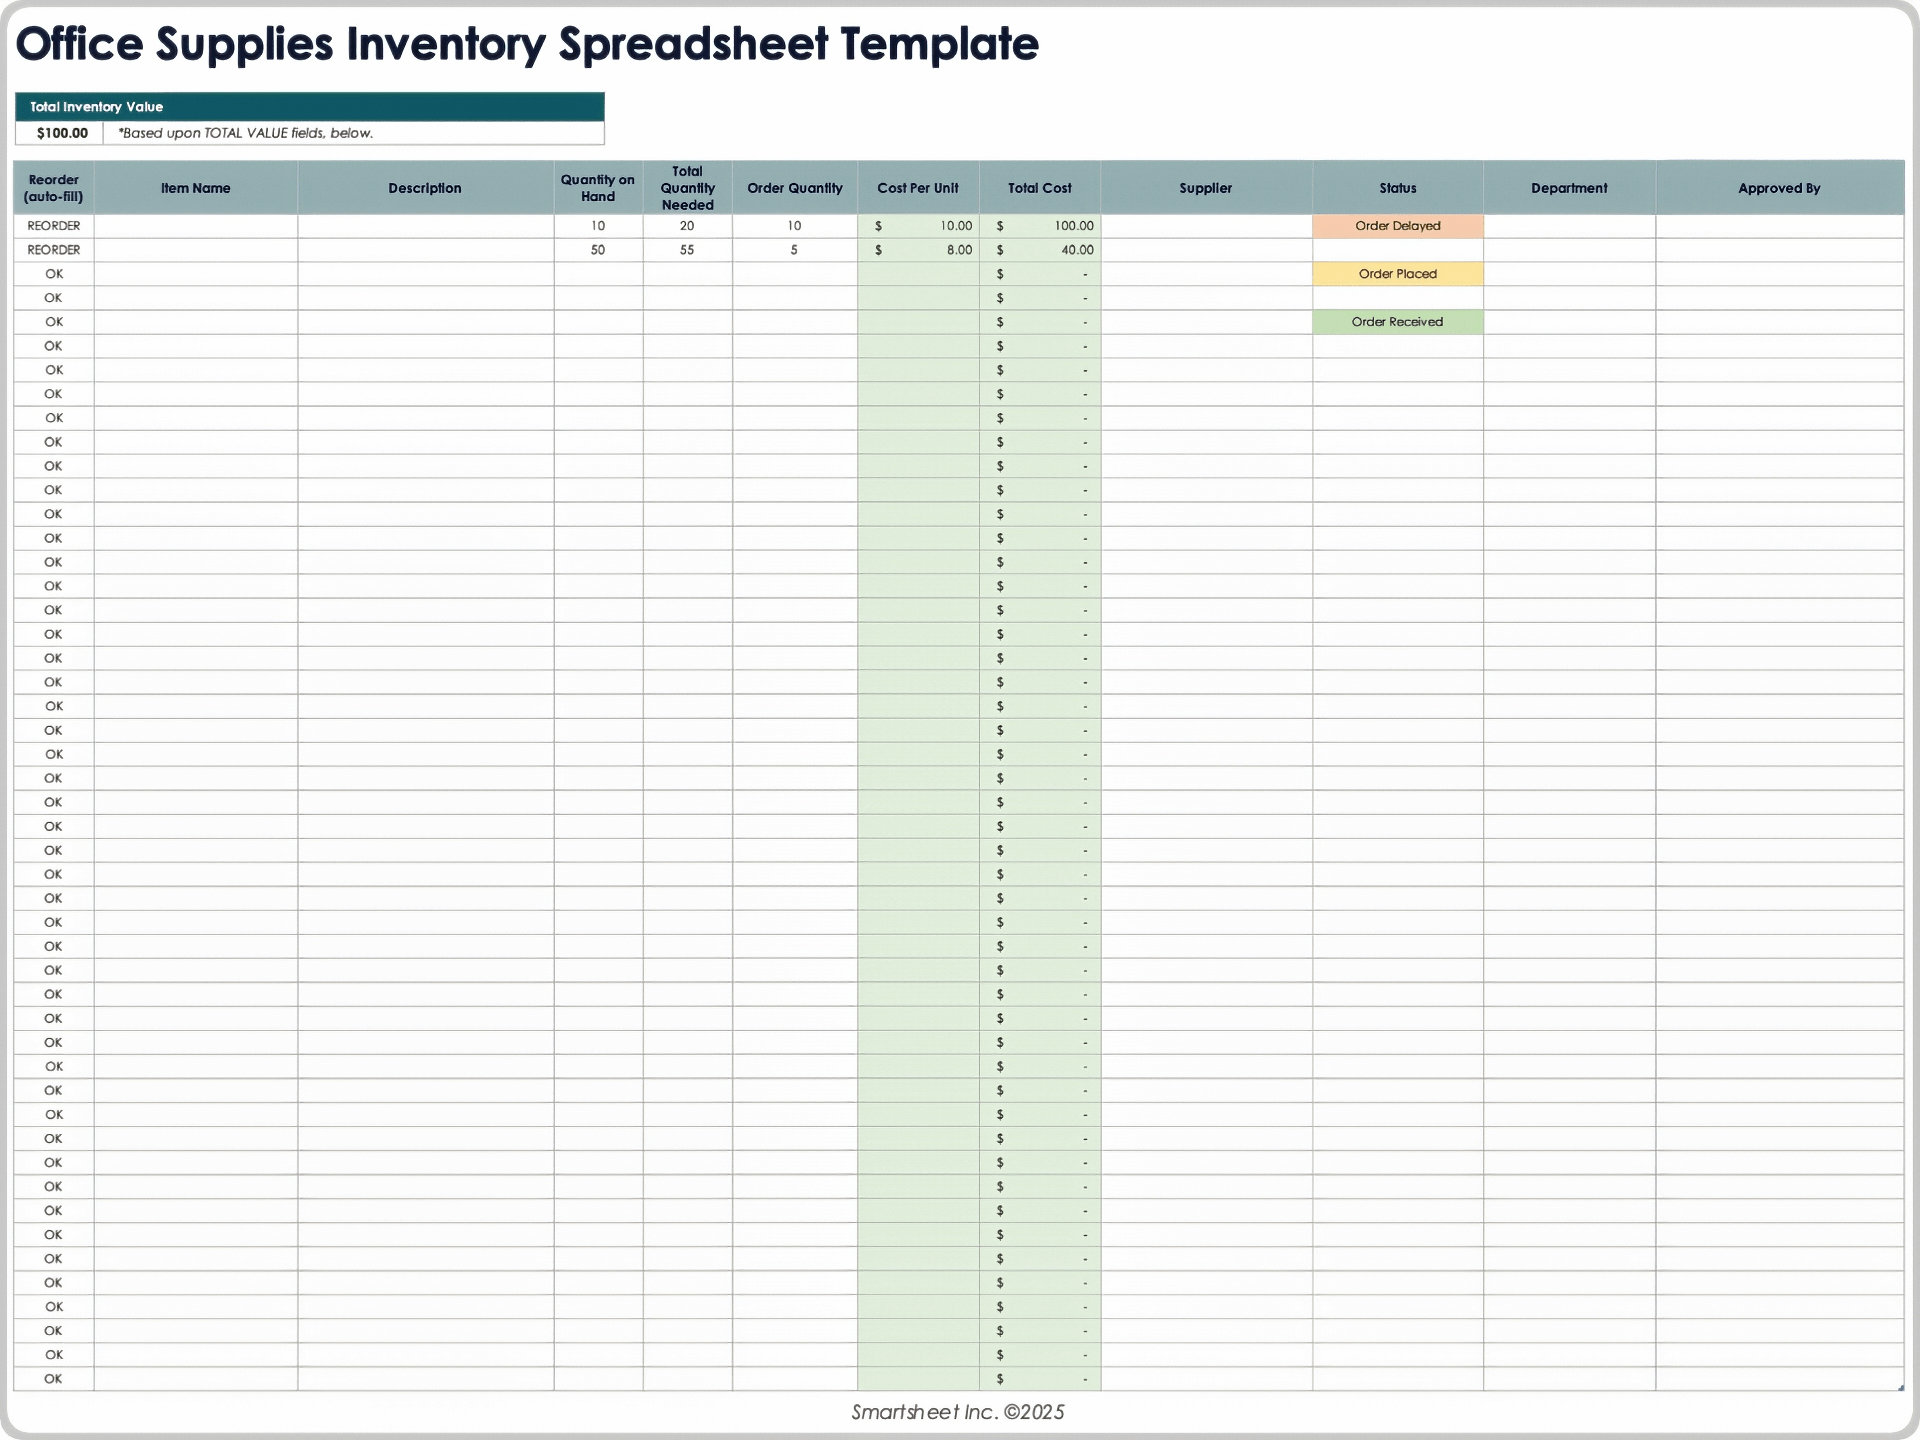Click the Smartsheet Inc. ©2025 footer text

coord(957,1412)
